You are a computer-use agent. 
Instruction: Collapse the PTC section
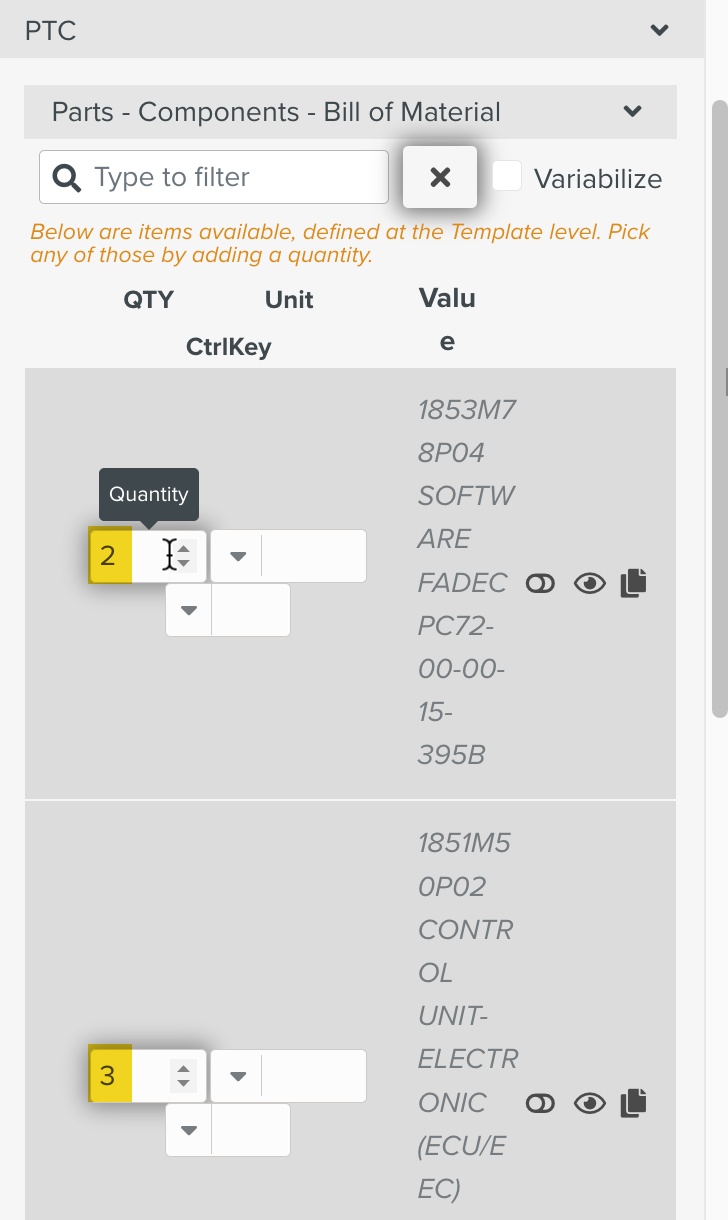point(659,30)
